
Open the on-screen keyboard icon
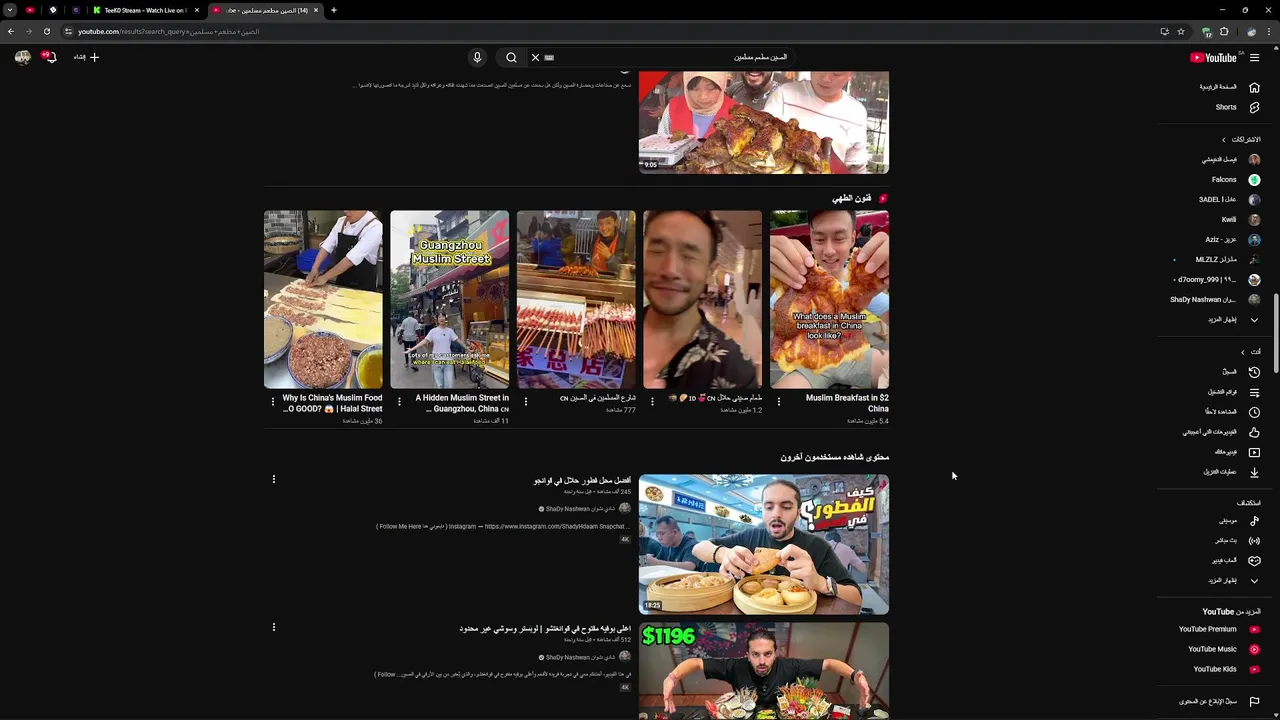click(549, 57)
